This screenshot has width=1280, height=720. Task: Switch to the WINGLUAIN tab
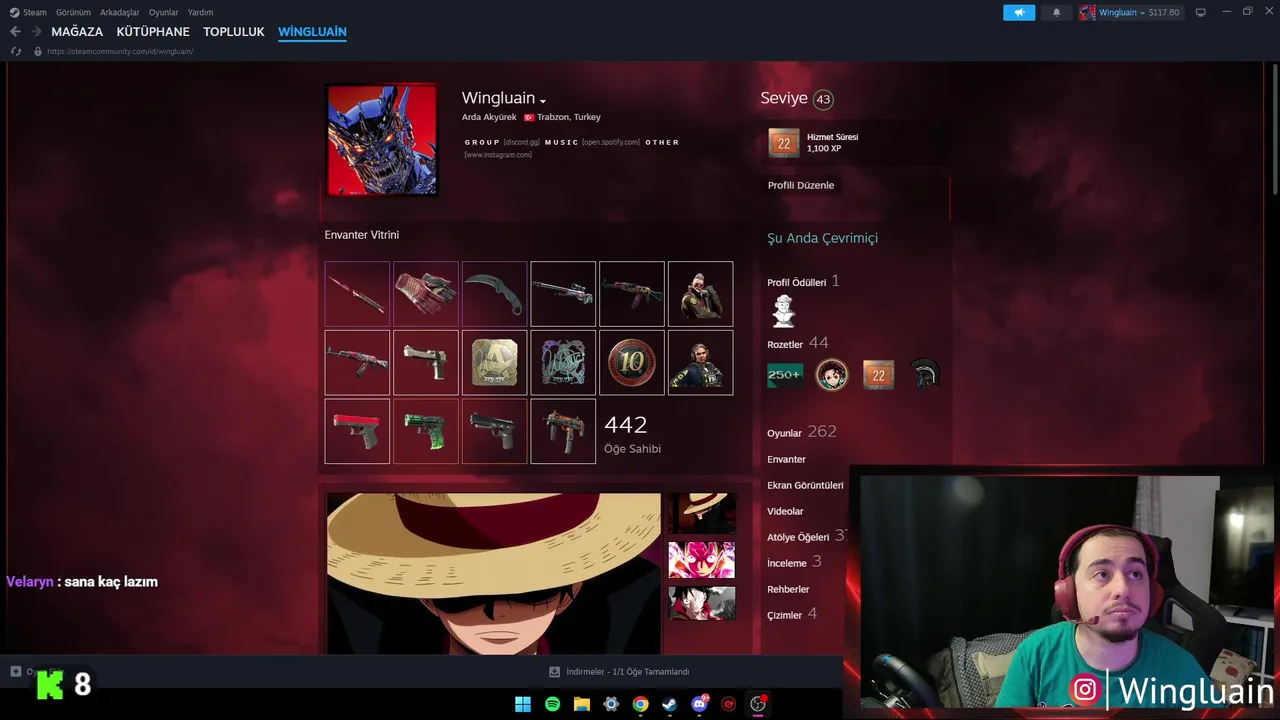click(x=312, y=32)
